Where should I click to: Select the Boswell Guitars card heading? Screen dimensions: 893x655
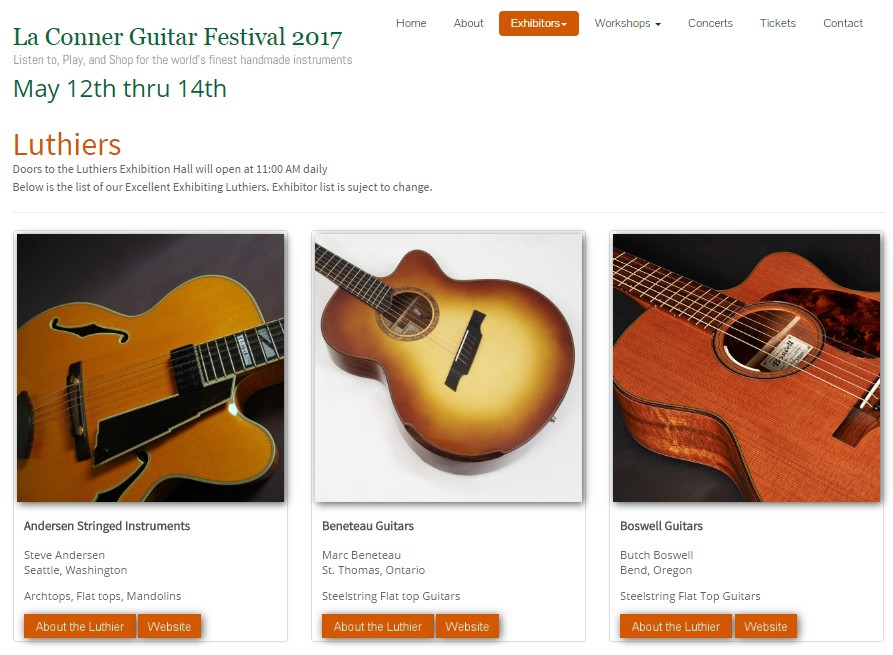click(x=661, y=526)
